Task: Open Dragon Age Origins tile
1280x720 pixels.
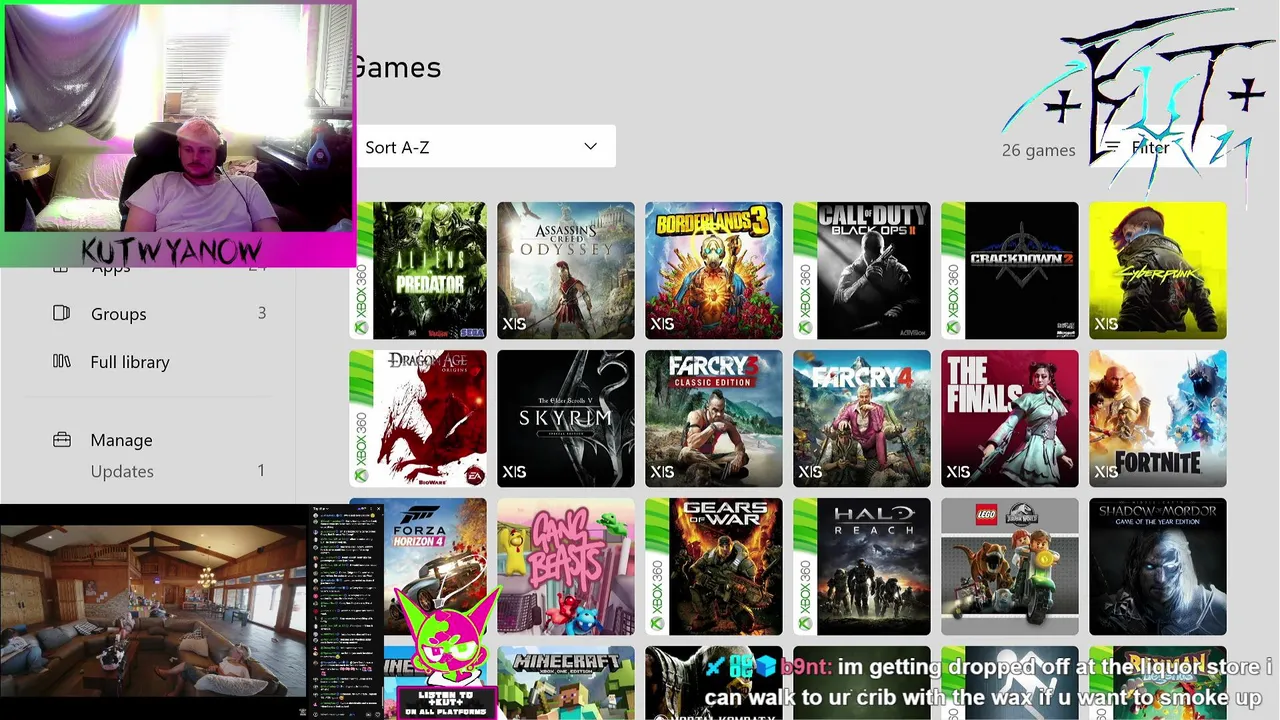Action: [418, 419]
